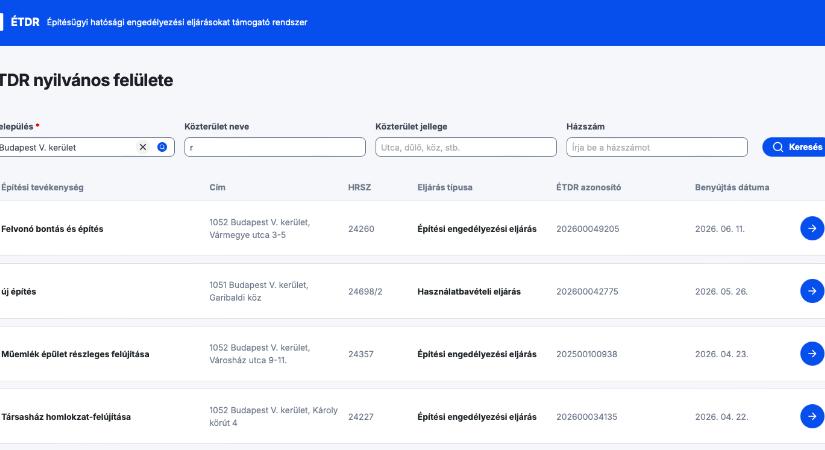Open details arrow for Társasház homlokzat-felújítása
This screenshot has width=825, height=450.
point(812,416)
